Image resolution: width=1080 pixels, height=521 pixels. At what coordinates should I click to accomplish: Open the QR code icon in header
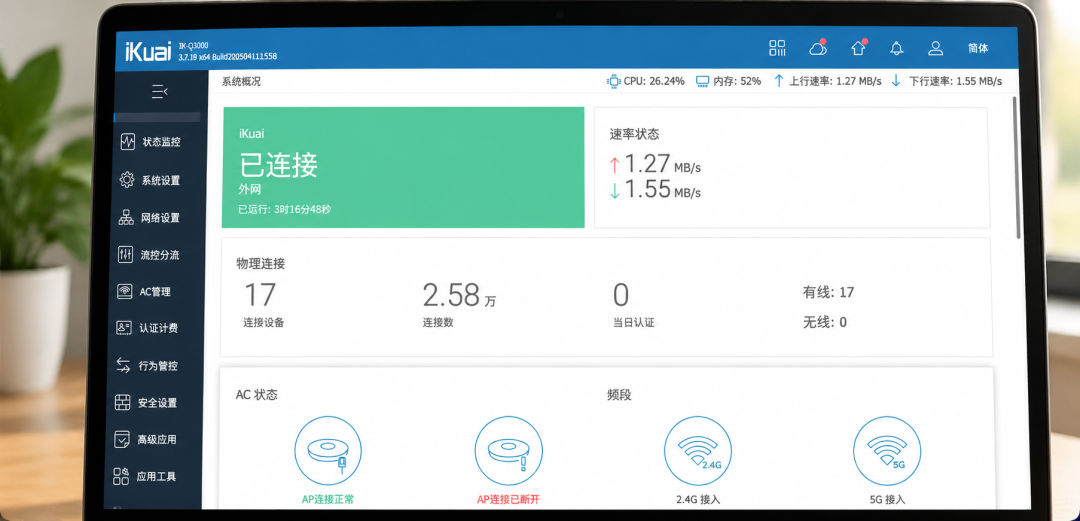(x=778, y=48)
